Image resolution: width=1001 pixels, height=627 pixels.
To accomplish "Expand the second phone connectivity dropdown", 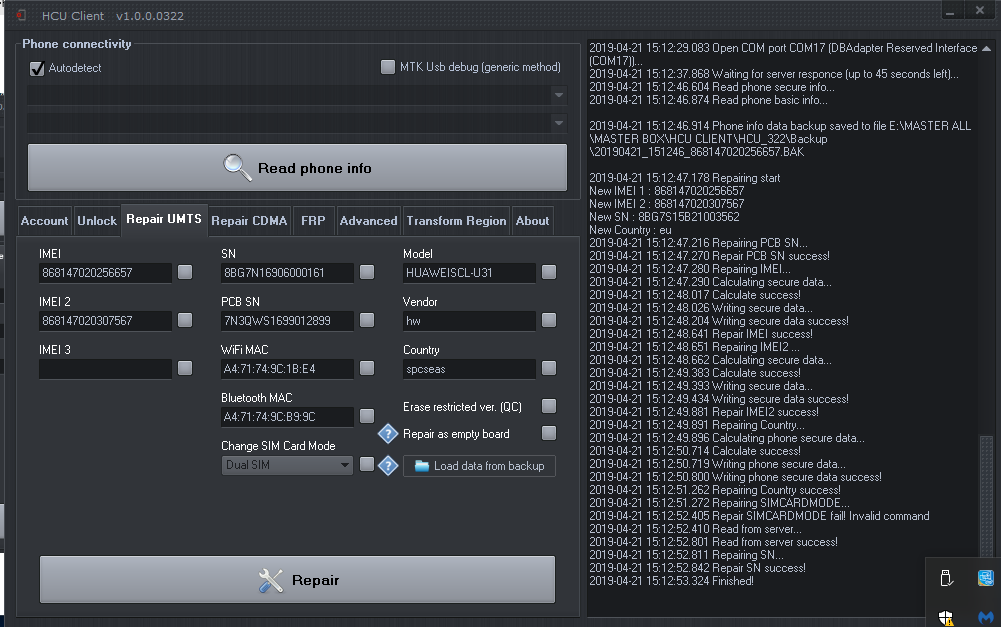I will [559, 123].
